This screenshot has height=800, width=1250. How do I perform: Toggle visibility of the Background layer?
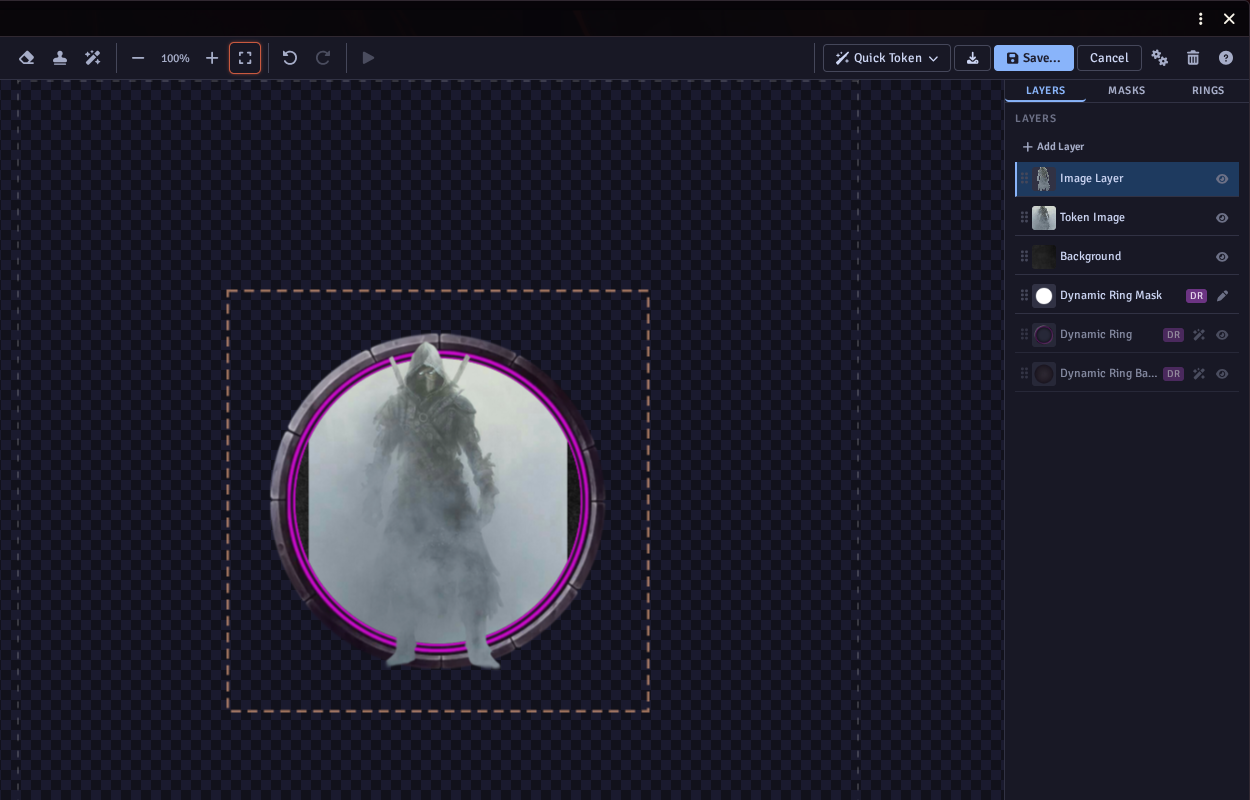click(1222, 257)
